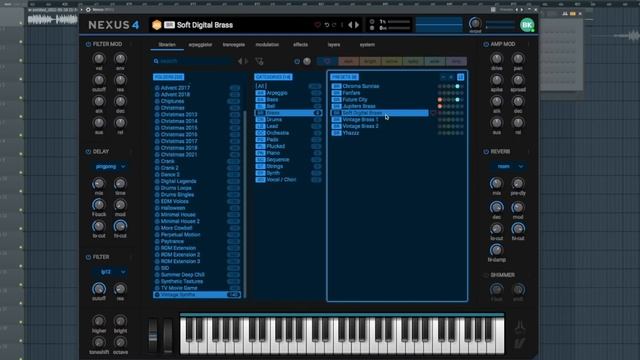Click the Nexus 4 logo
The width and height of the screenshot is (640, 360).
114,25
